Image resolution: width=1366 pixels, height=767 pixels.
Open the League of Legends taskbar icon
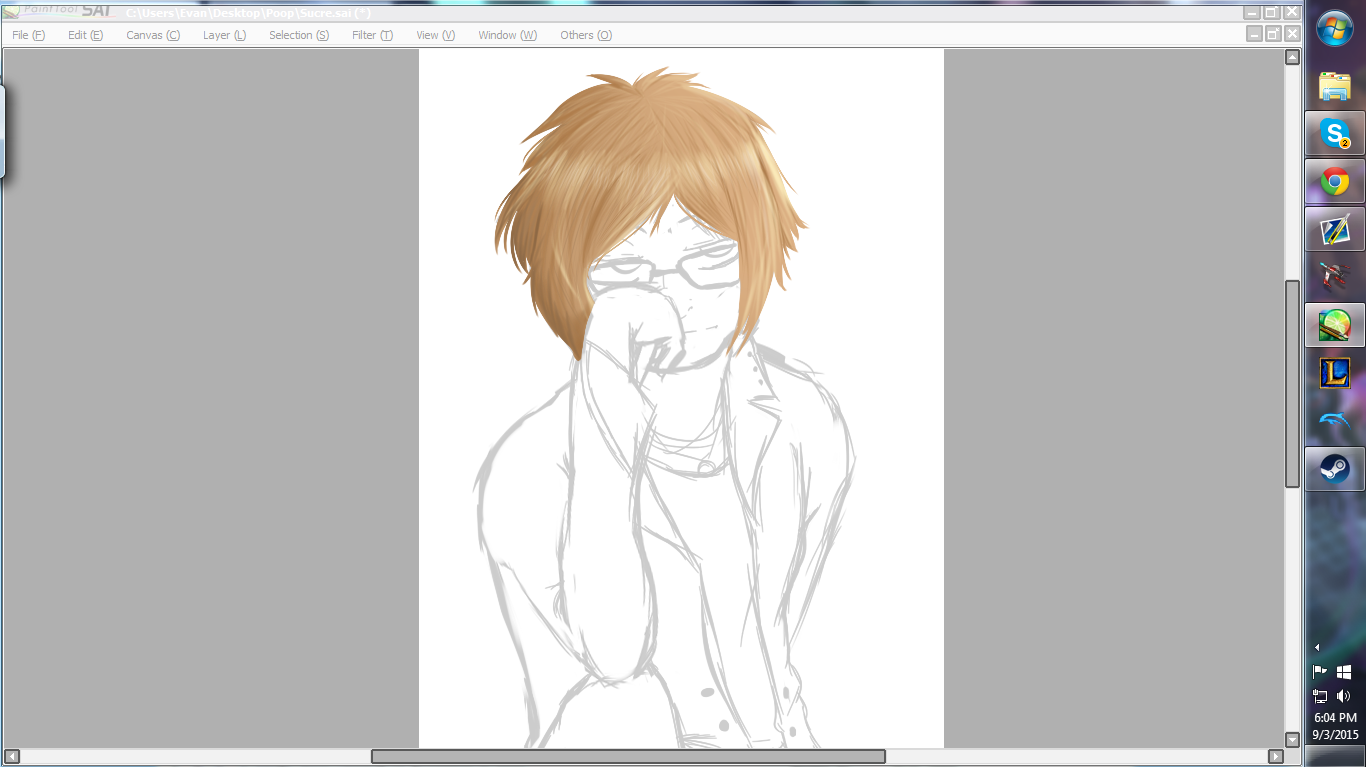[1335, 373]
